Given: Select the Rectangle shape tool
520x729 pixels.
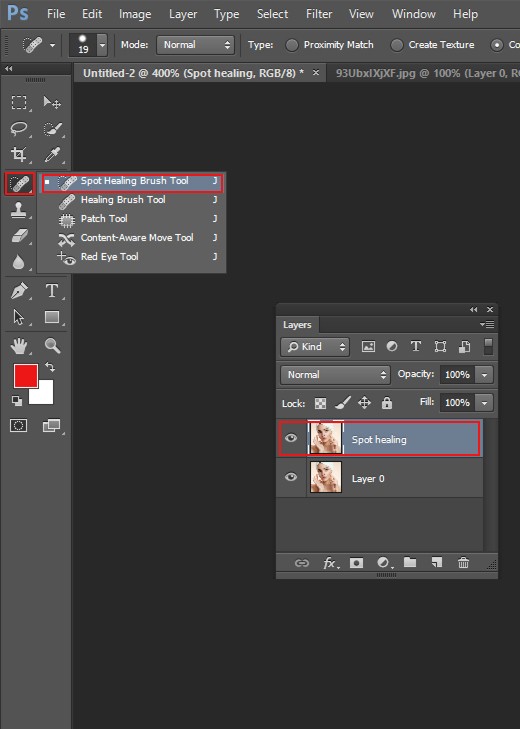Looking at the screenshot, I should [x=52, y=317].
